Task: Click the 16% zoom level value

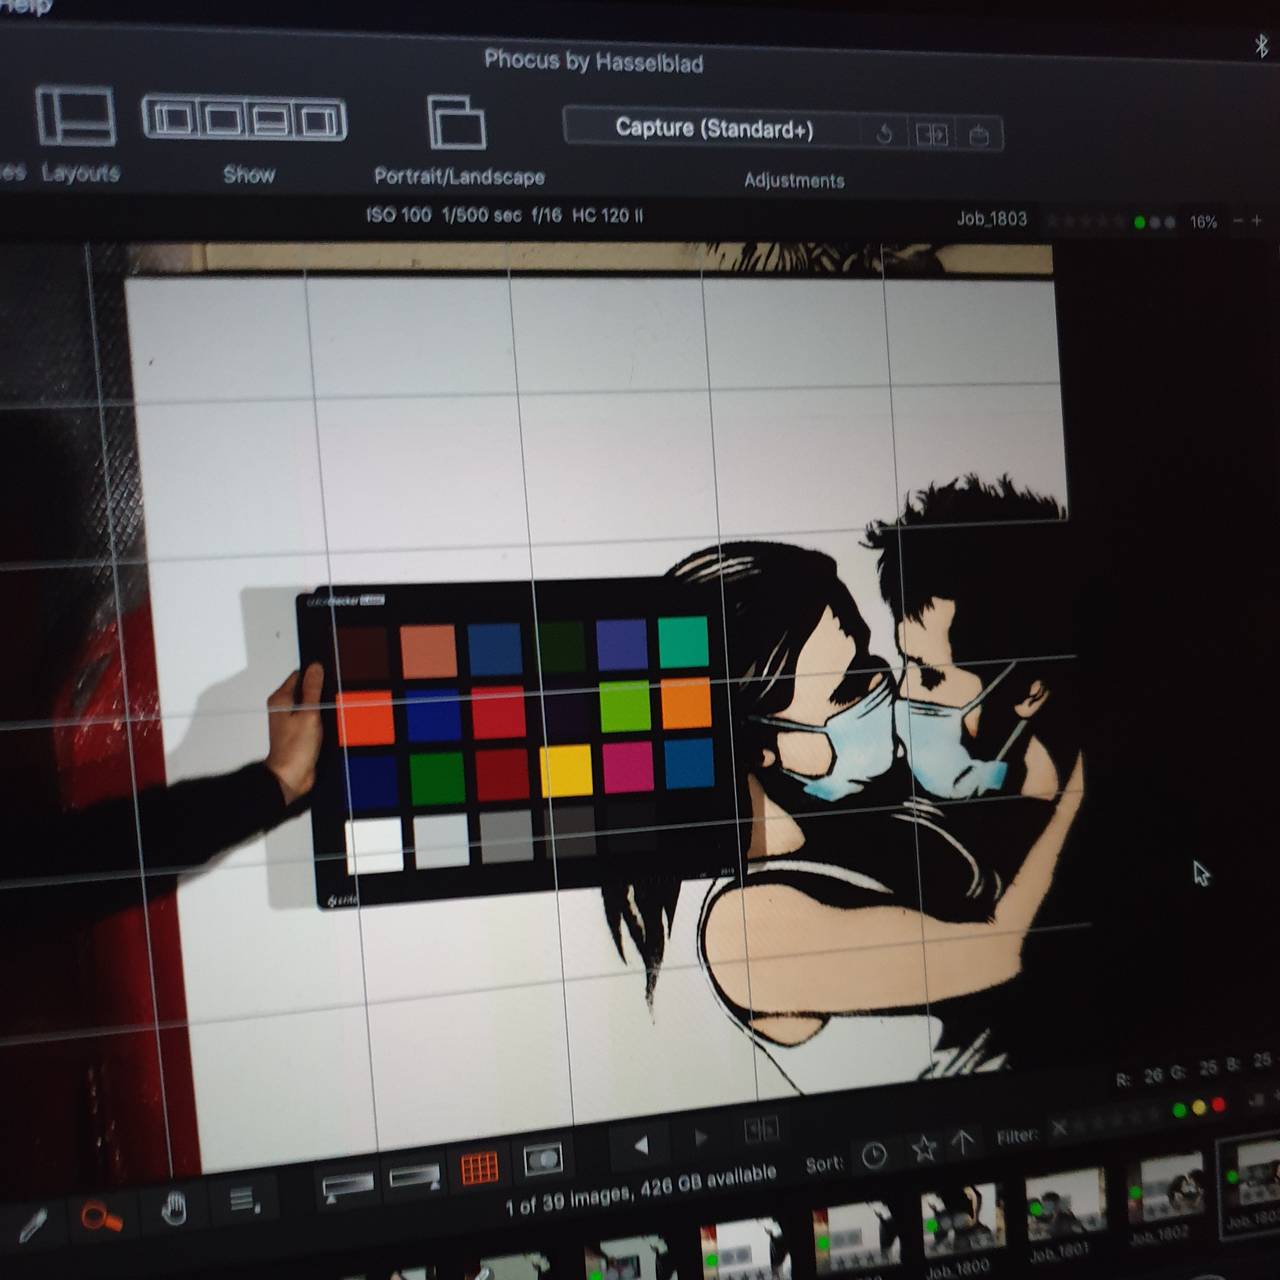Action: click(x=1203, y=222)
